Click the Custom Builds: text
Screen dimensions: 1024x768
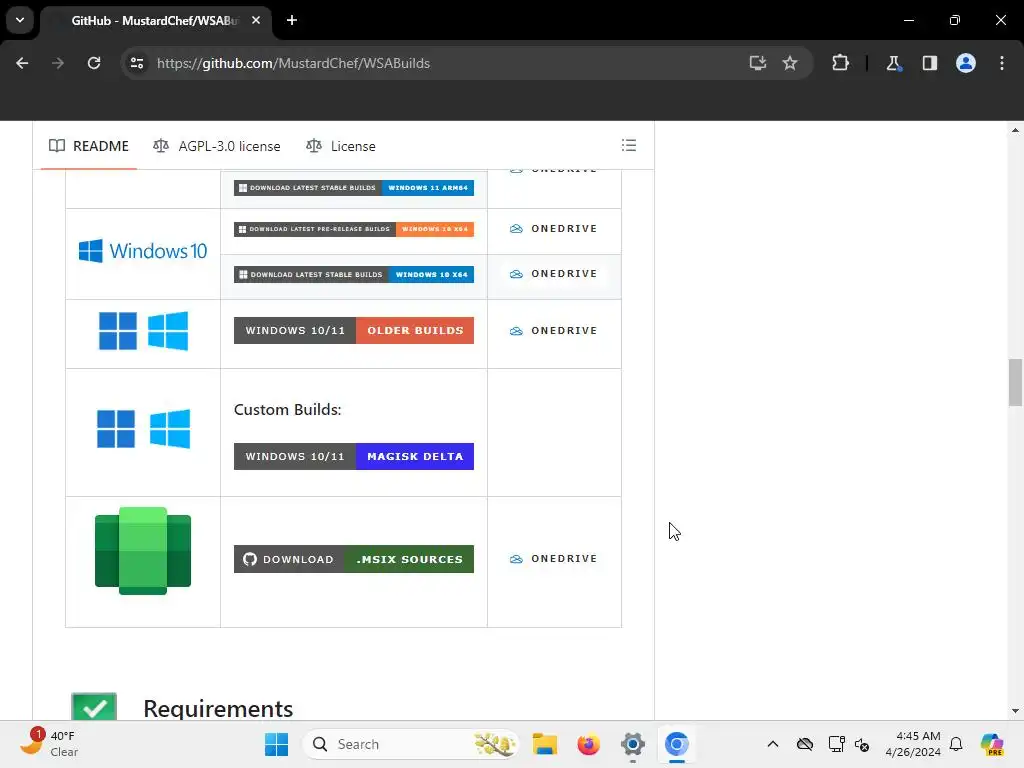click(x=287, y=409)
